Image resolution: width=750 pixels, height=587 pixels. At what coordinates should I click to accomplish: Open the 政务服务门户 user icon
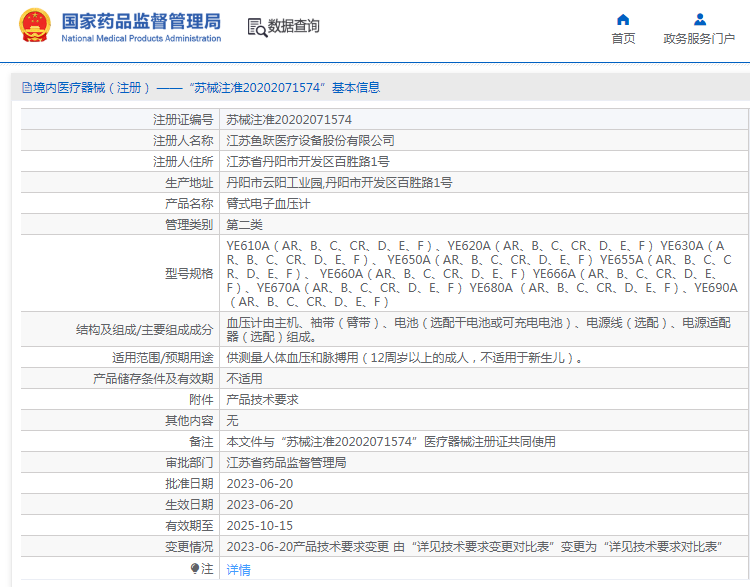coord(699,20)
